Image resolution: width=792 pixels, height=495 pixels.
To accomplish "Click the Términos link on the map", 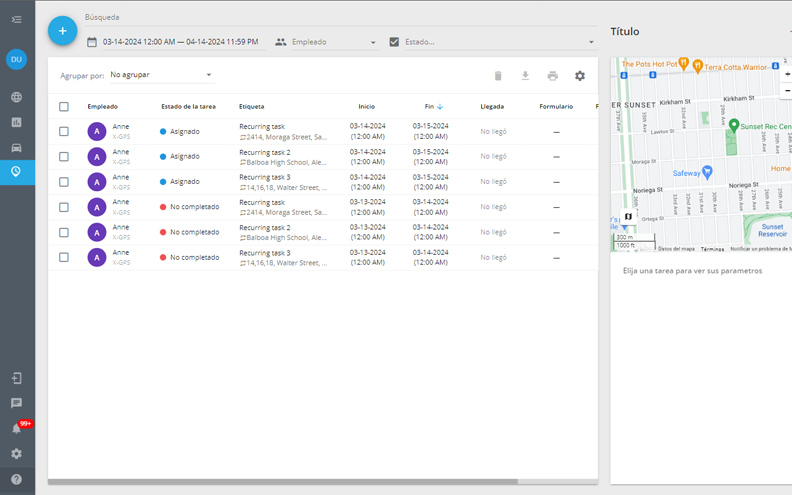I will (712, 248).
